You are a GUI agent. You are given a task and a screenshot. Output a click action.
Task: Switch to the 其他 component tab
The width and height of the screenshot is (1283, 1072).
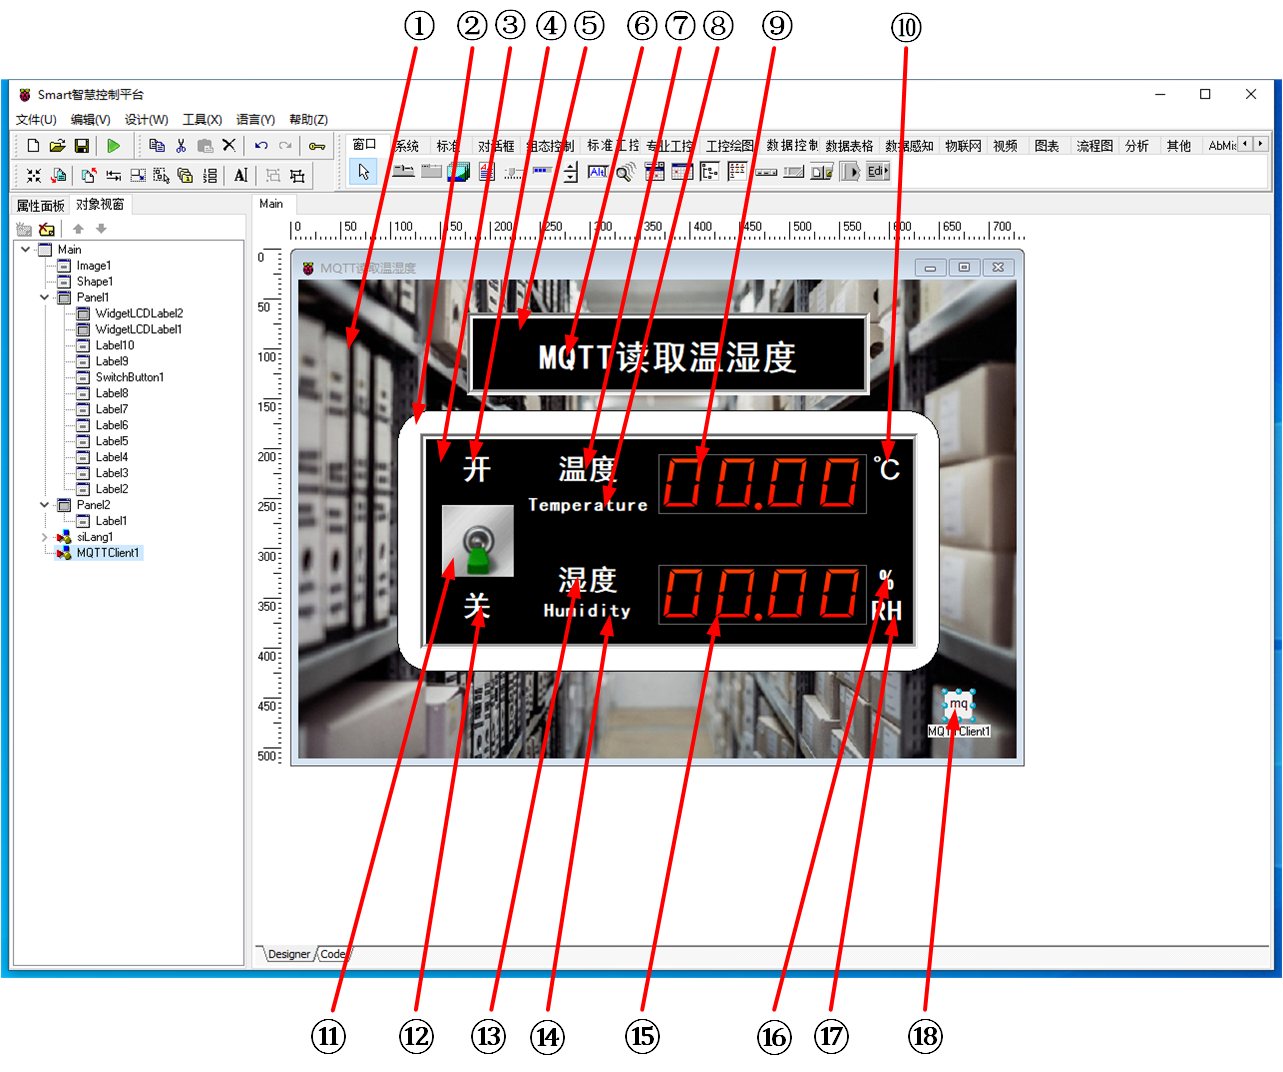click(x=1179, y=146)
